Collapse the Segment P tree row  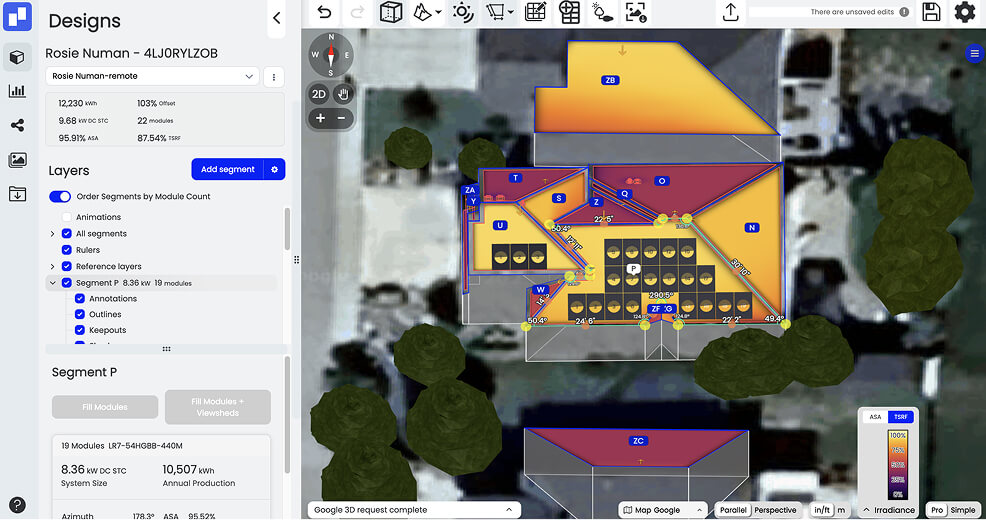click(x=53, y=283)
